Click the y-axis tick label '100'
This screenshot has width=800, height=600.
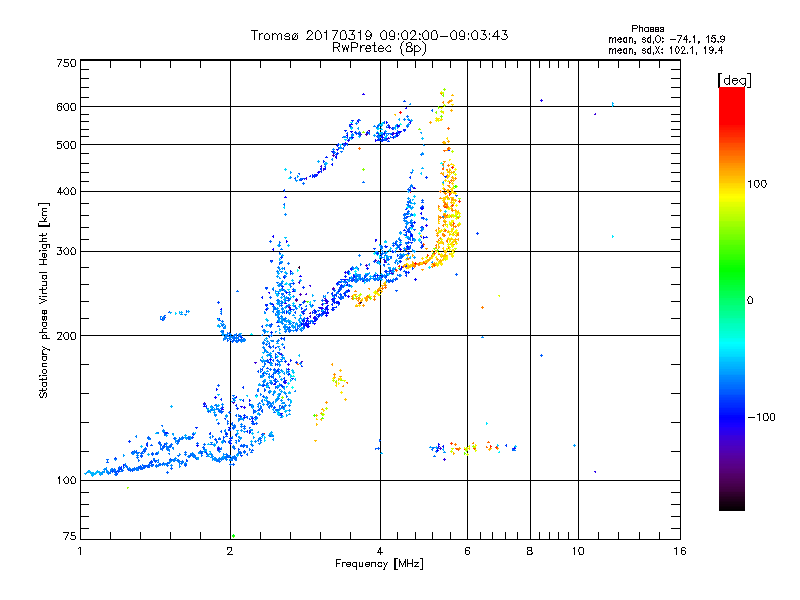66,480
